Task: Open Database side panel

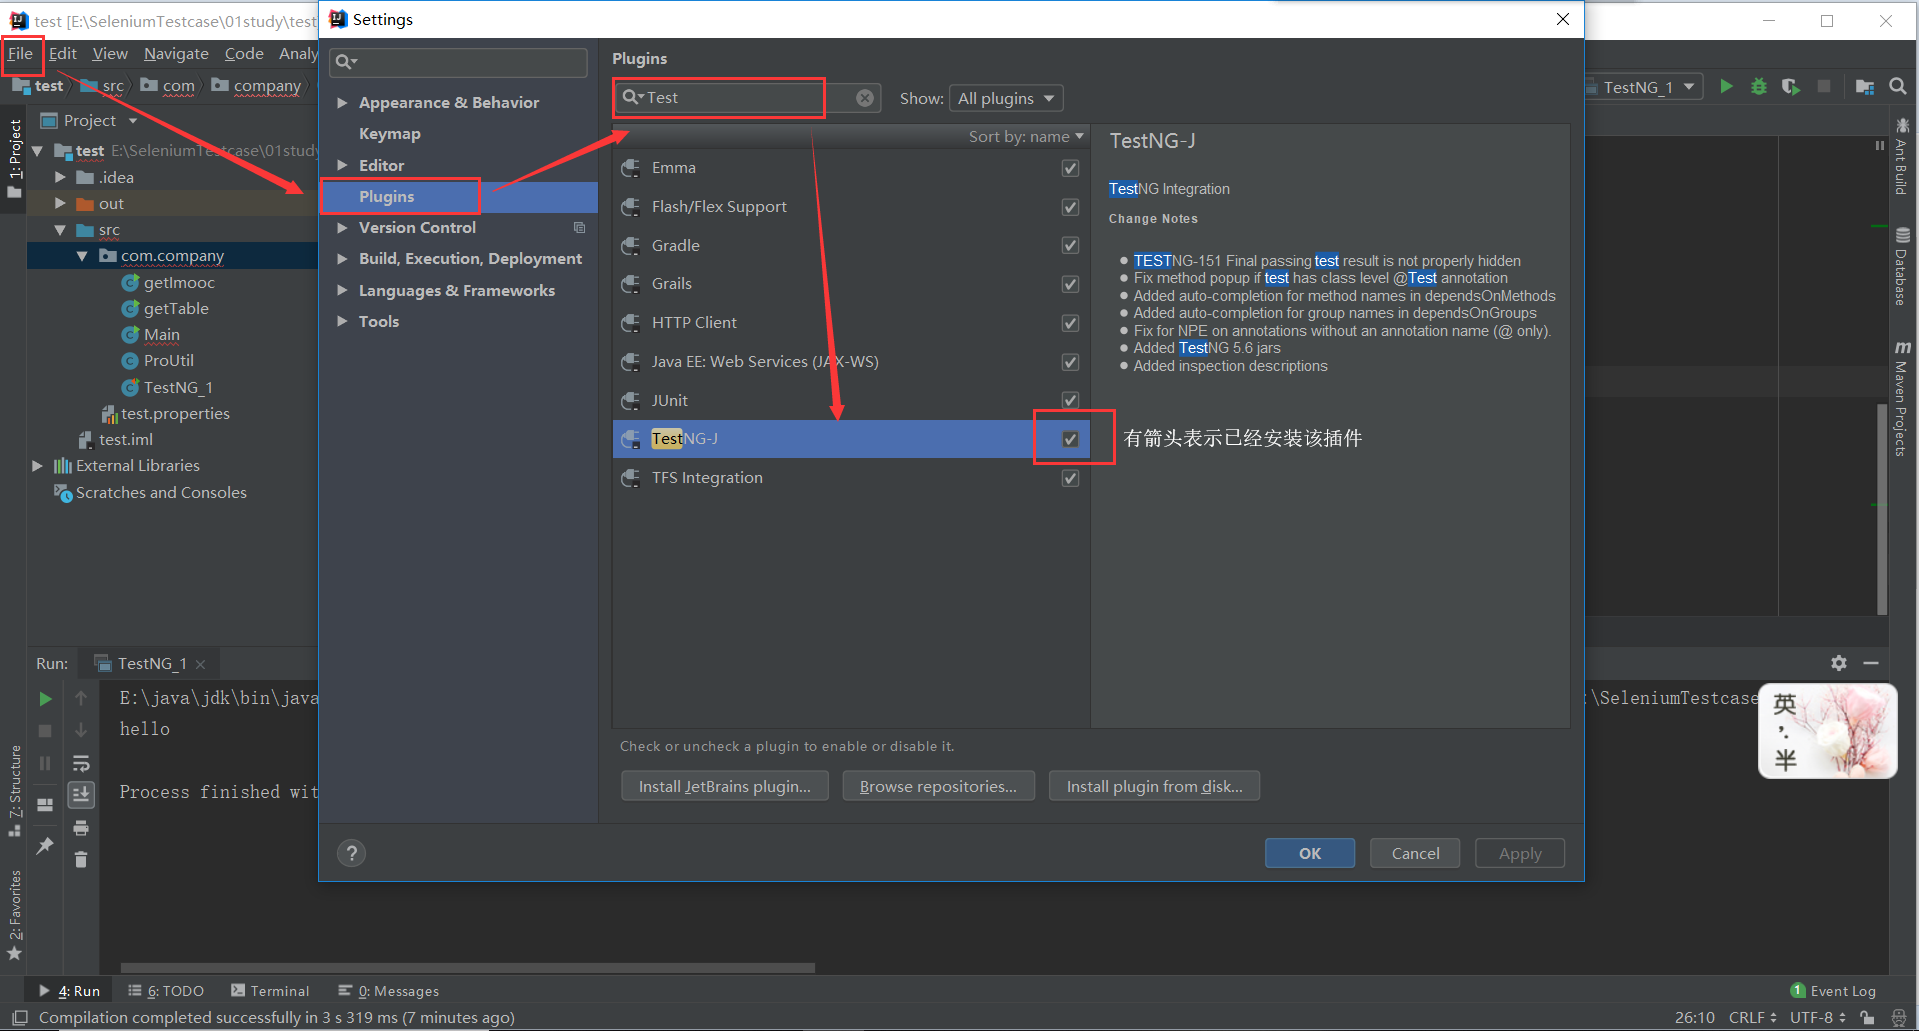Action: (1902, 267)
